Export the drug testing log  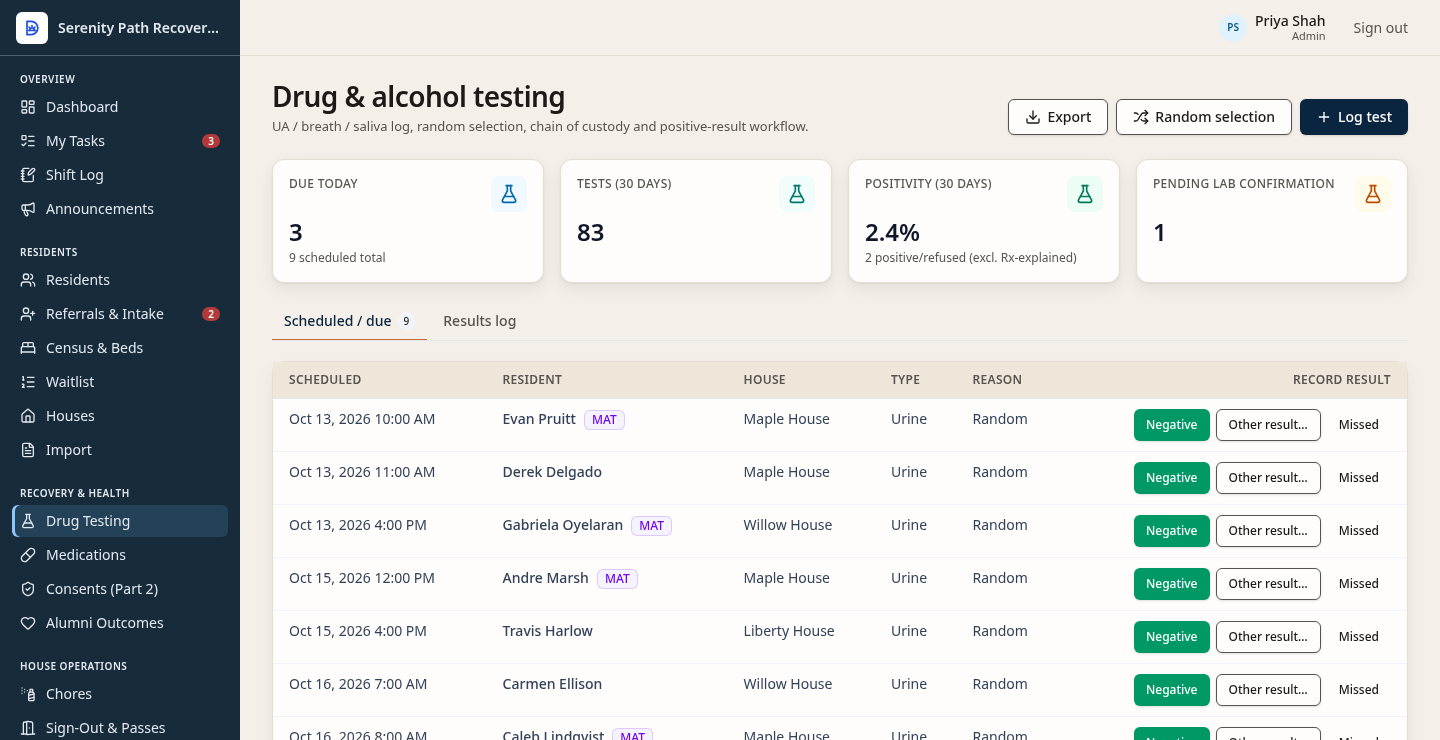click(1058, 117)
